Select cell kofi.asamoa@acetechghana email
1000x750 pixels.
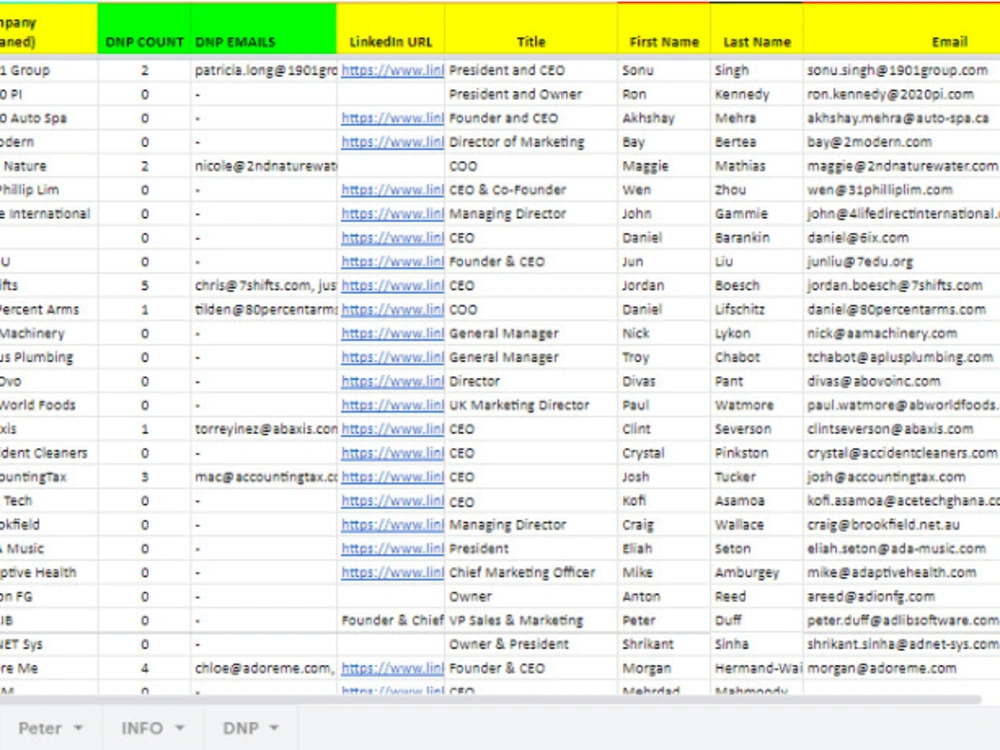[901, 501]
